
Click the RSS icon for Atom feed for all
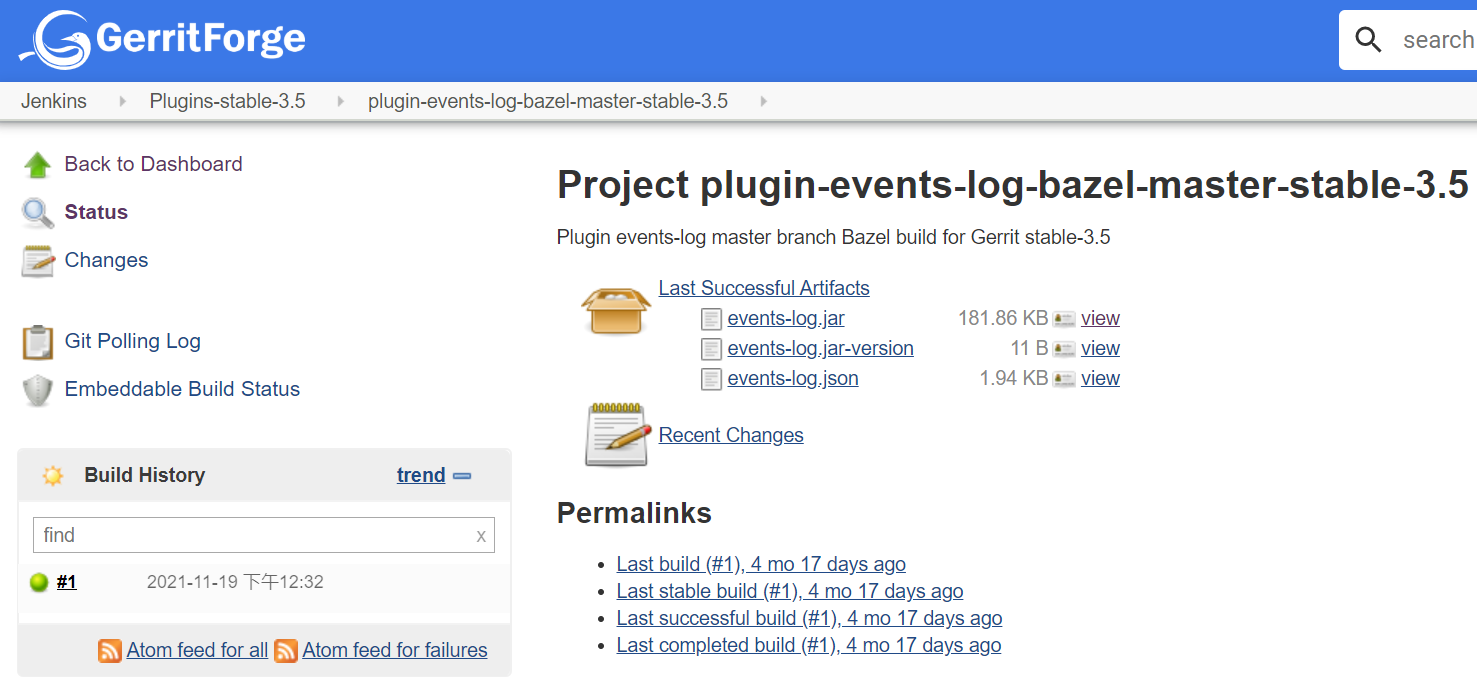tap(110, 650)
